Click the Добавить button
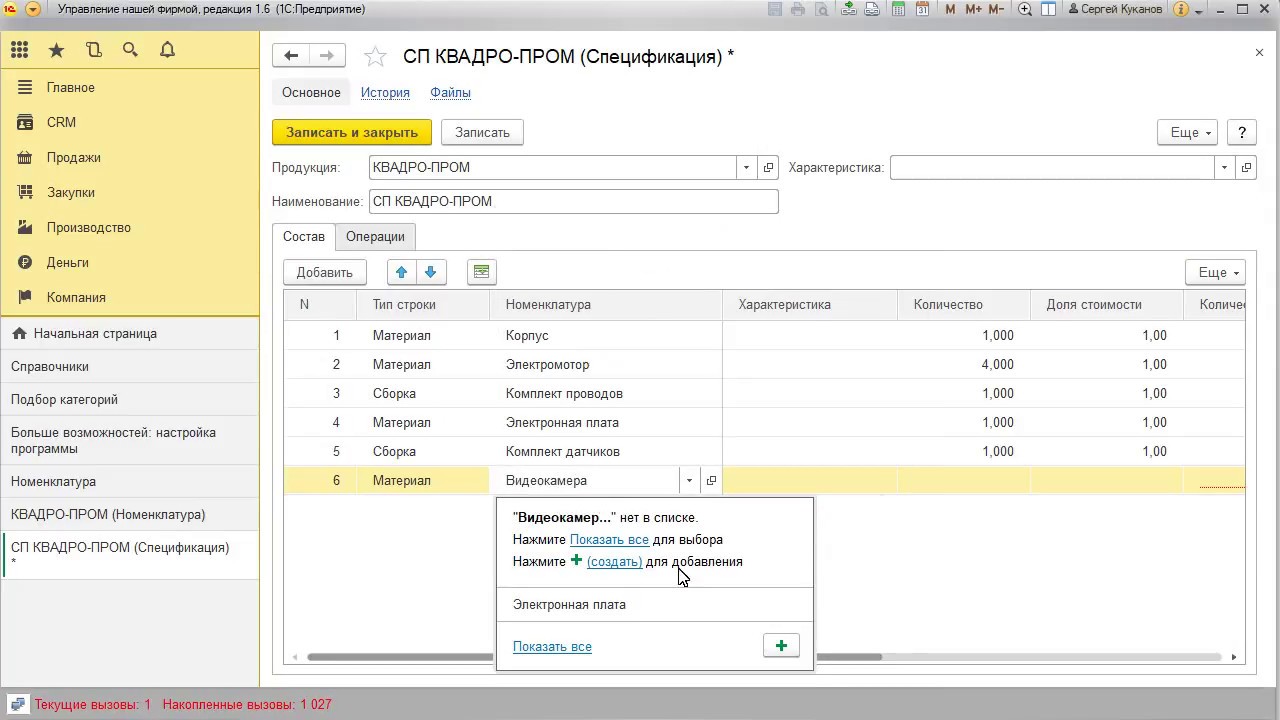This screenshot has width=1280, height=720. (x=325, y=272)
